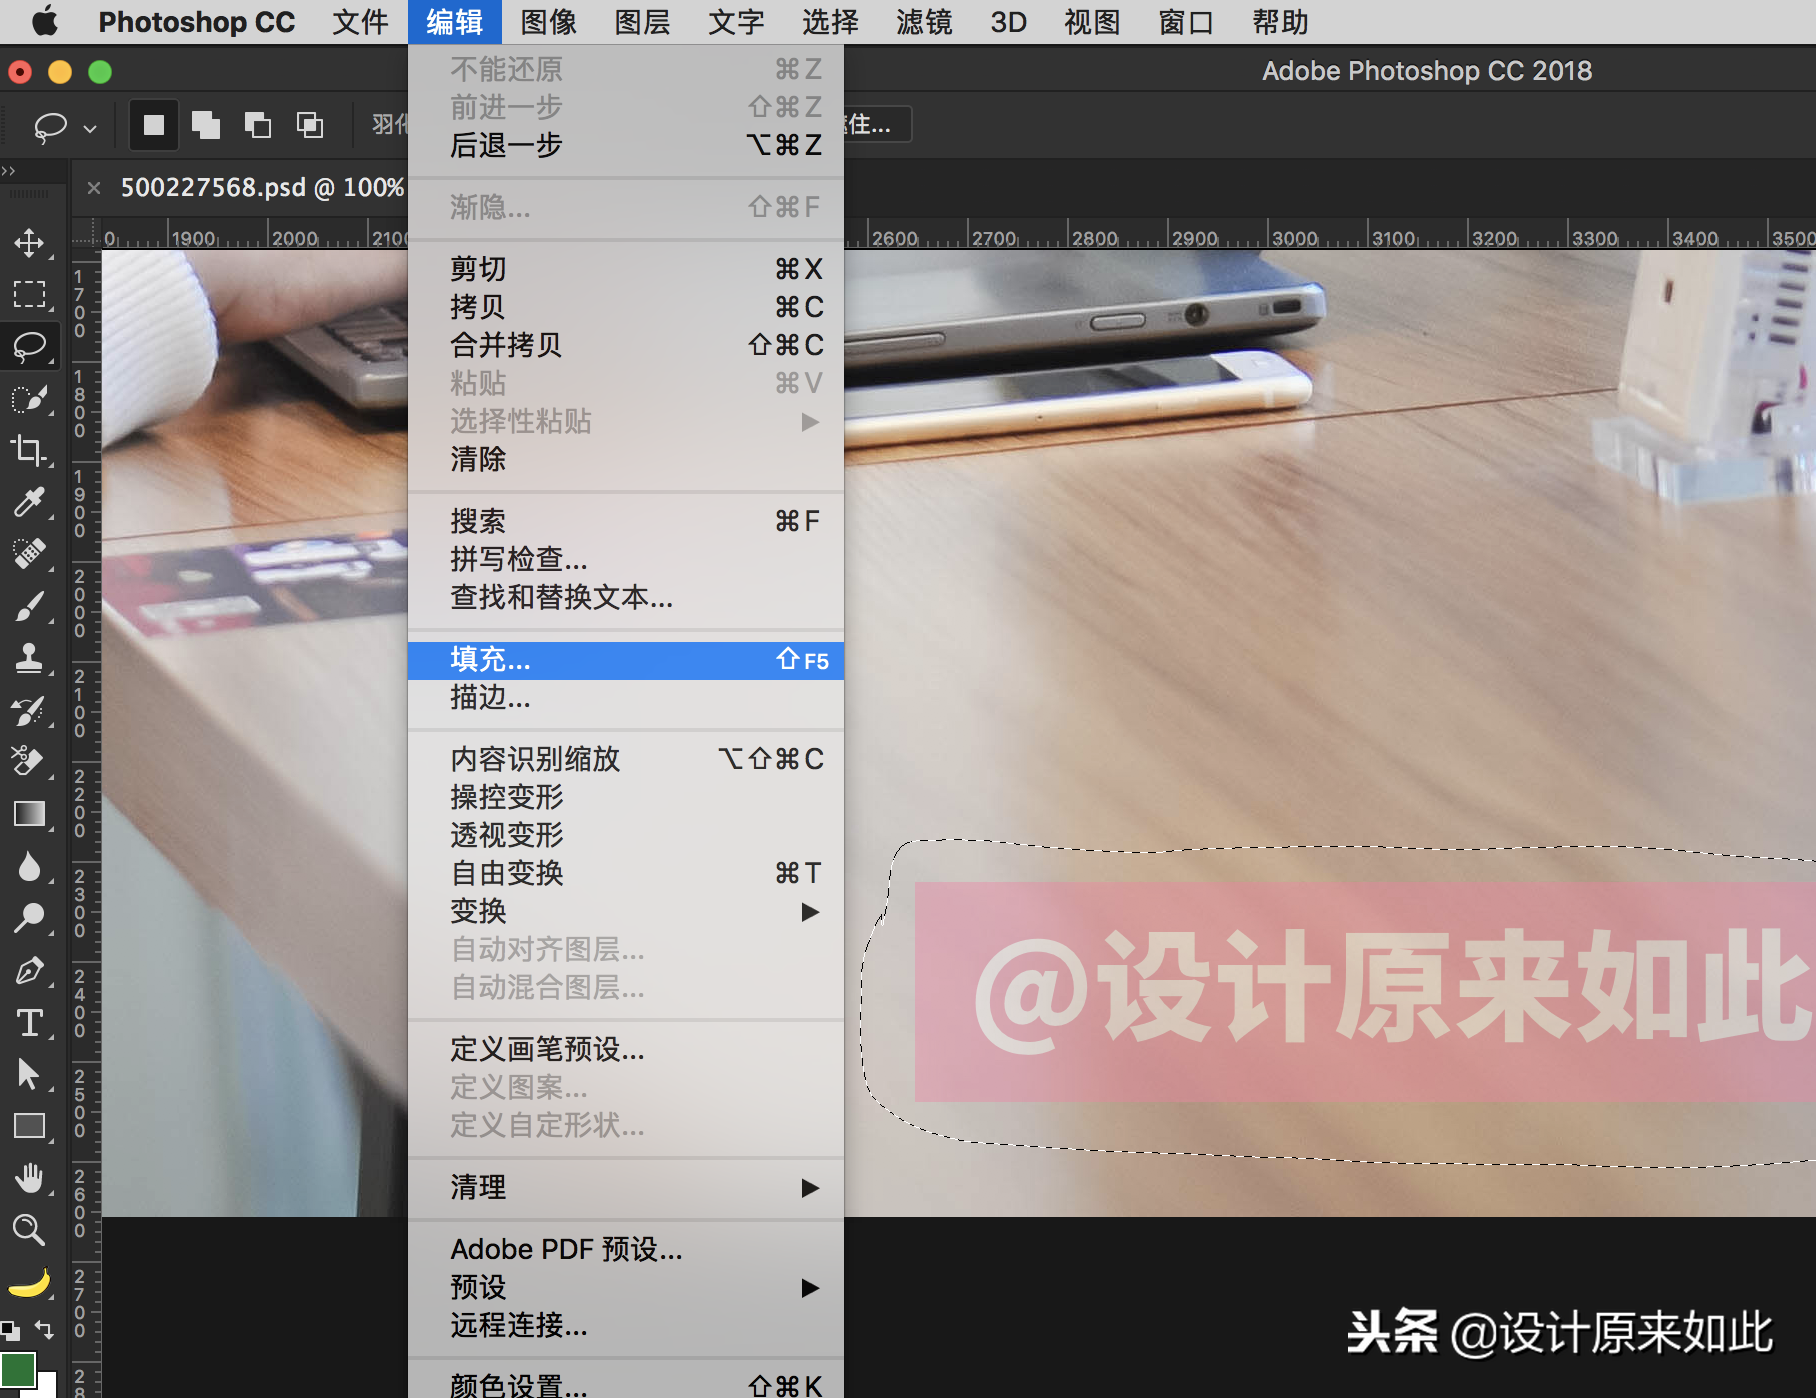Screen dimensions: 1816x1398
Task: Enable Add to selection mode
Action: (207, 125)
